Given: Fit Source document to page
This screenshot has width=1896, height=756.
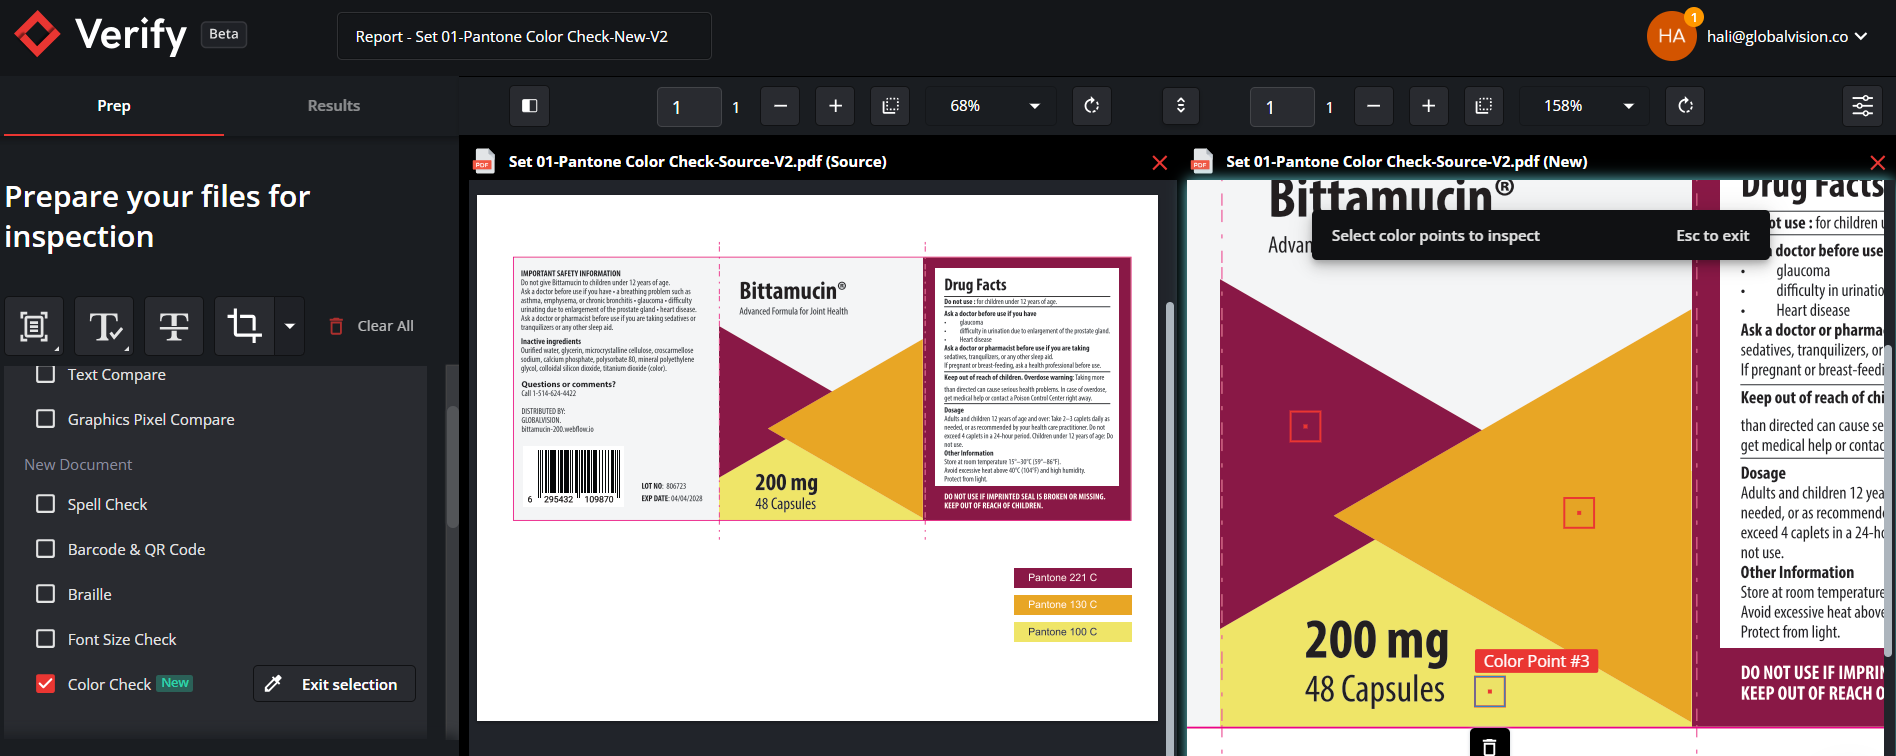Looking at the screenshot, I should 890,106.
